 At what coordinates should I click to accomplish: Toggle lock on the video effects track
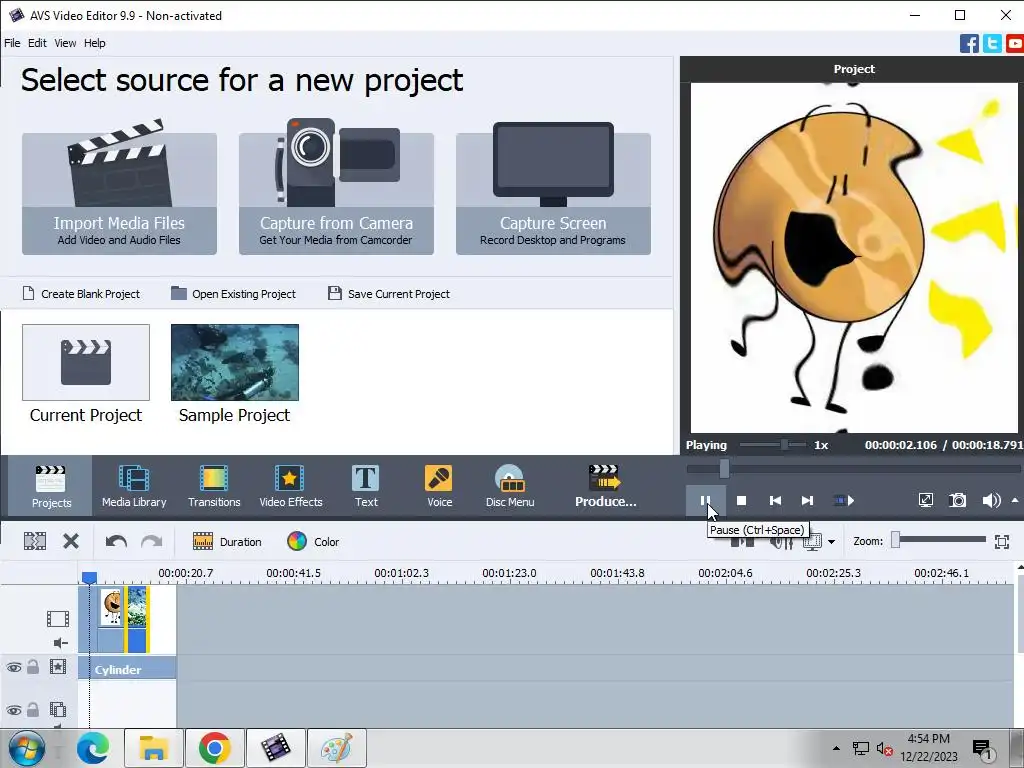(33, 667)
